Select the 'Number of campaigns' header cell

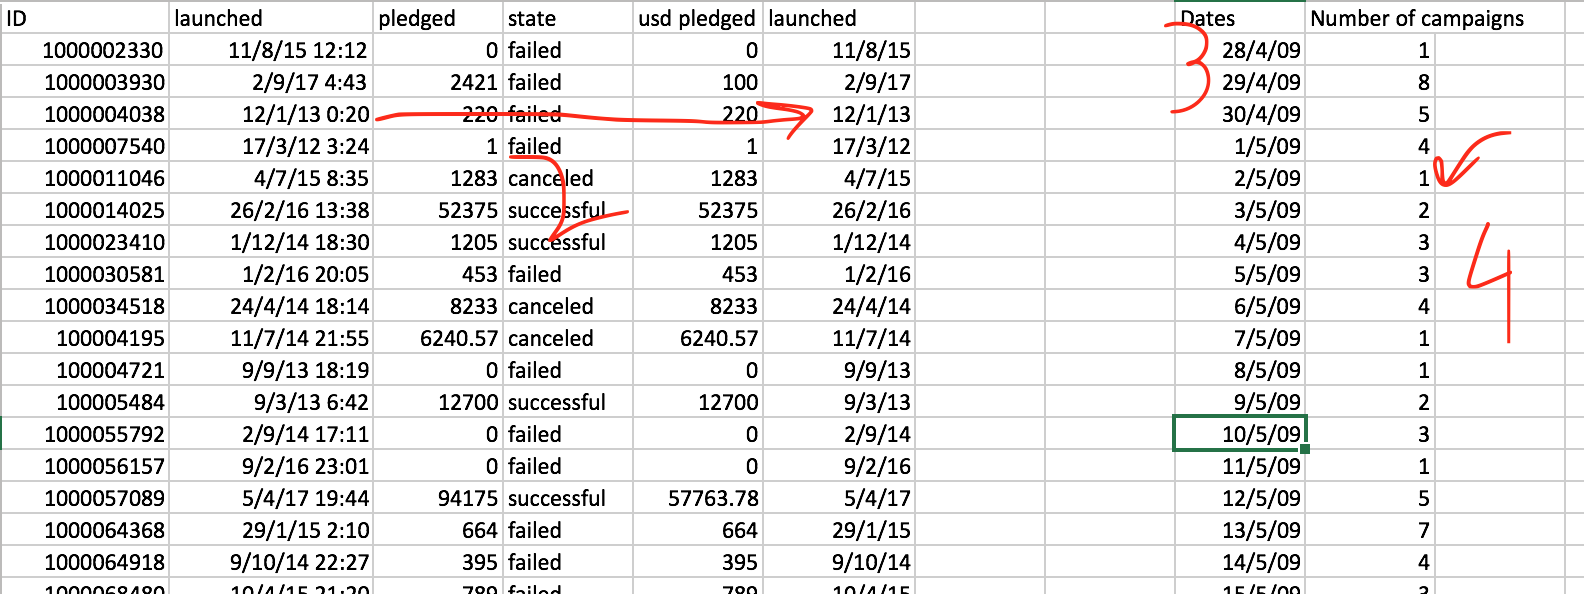(x=1434, y=18)
